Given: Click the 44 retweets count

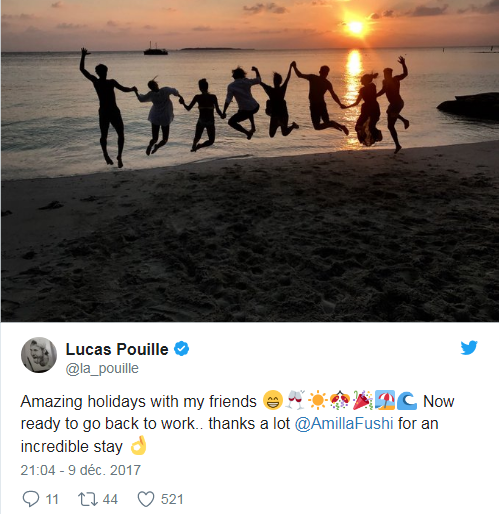Looking at the screenshot, I should 110,499.
